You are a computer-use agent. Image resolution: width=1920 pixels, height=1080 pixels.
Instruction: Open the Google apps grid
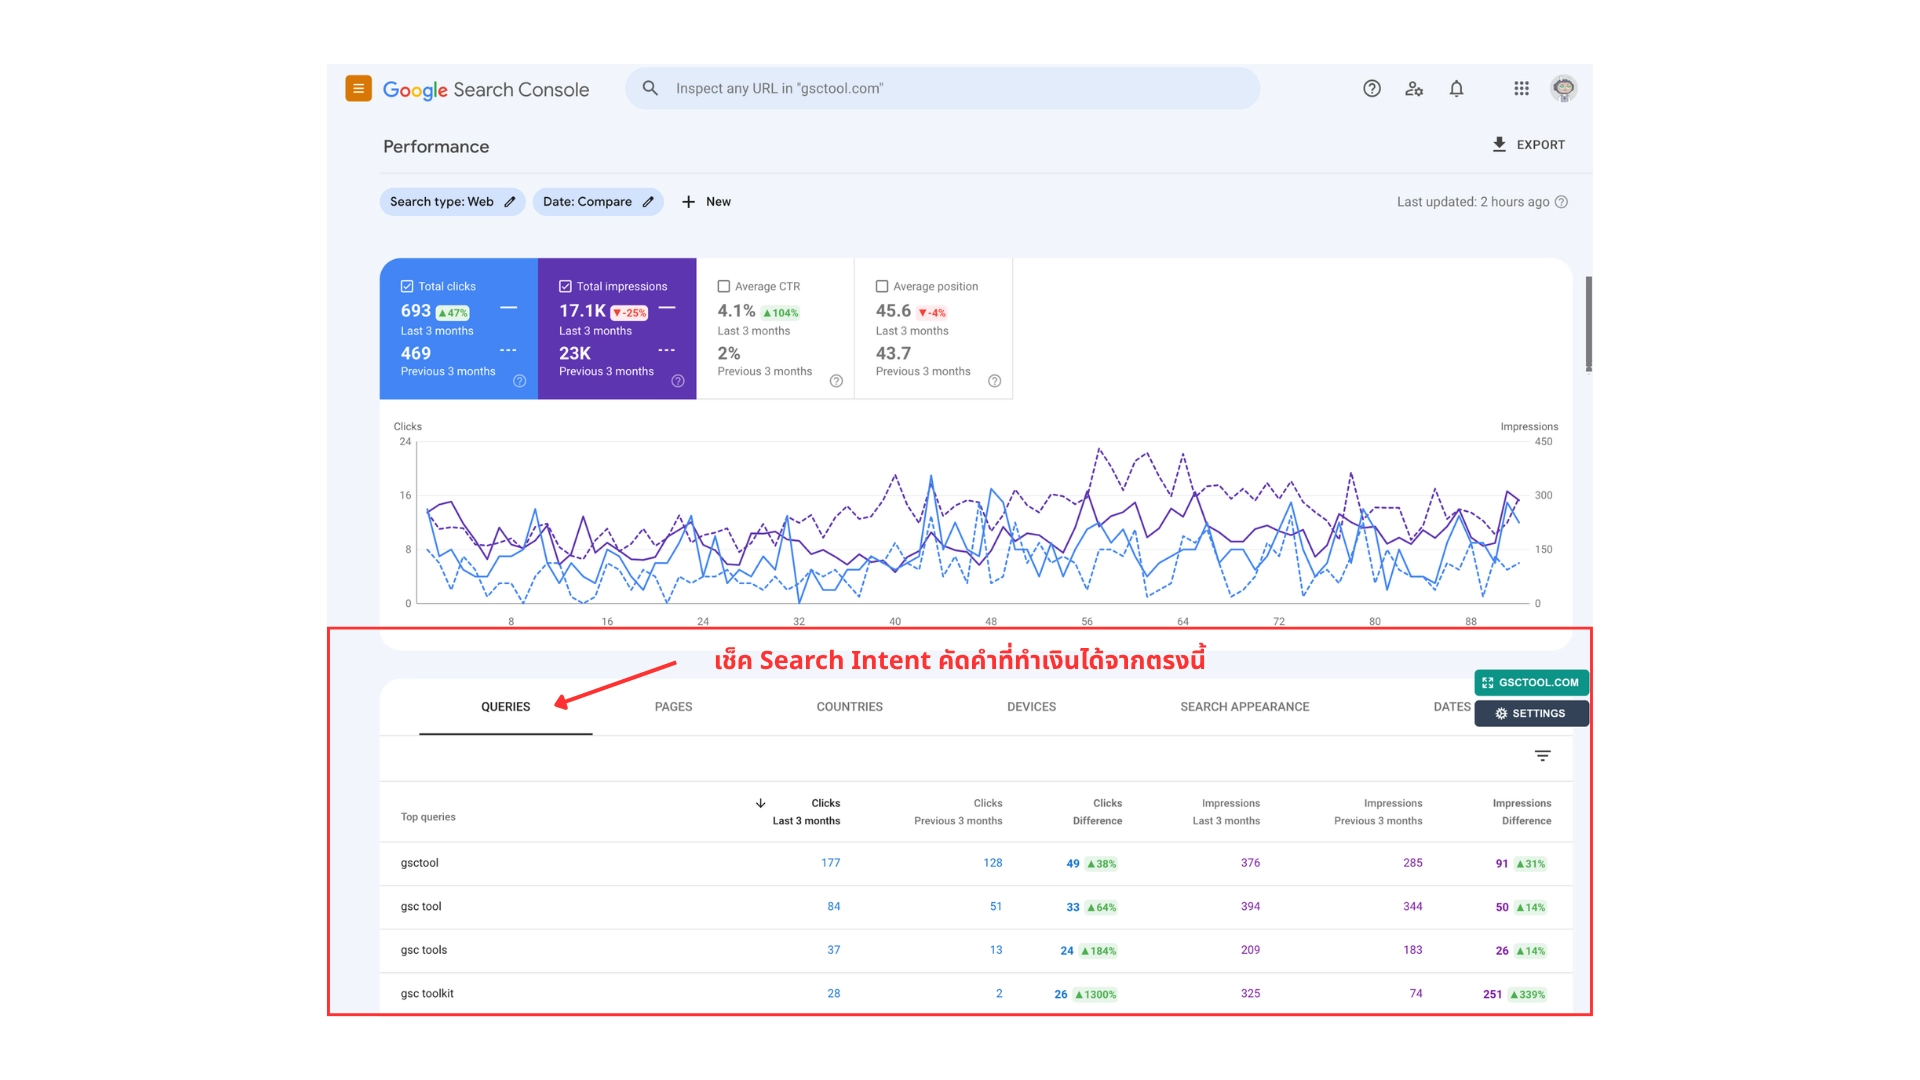click(x=1521, y=88)
